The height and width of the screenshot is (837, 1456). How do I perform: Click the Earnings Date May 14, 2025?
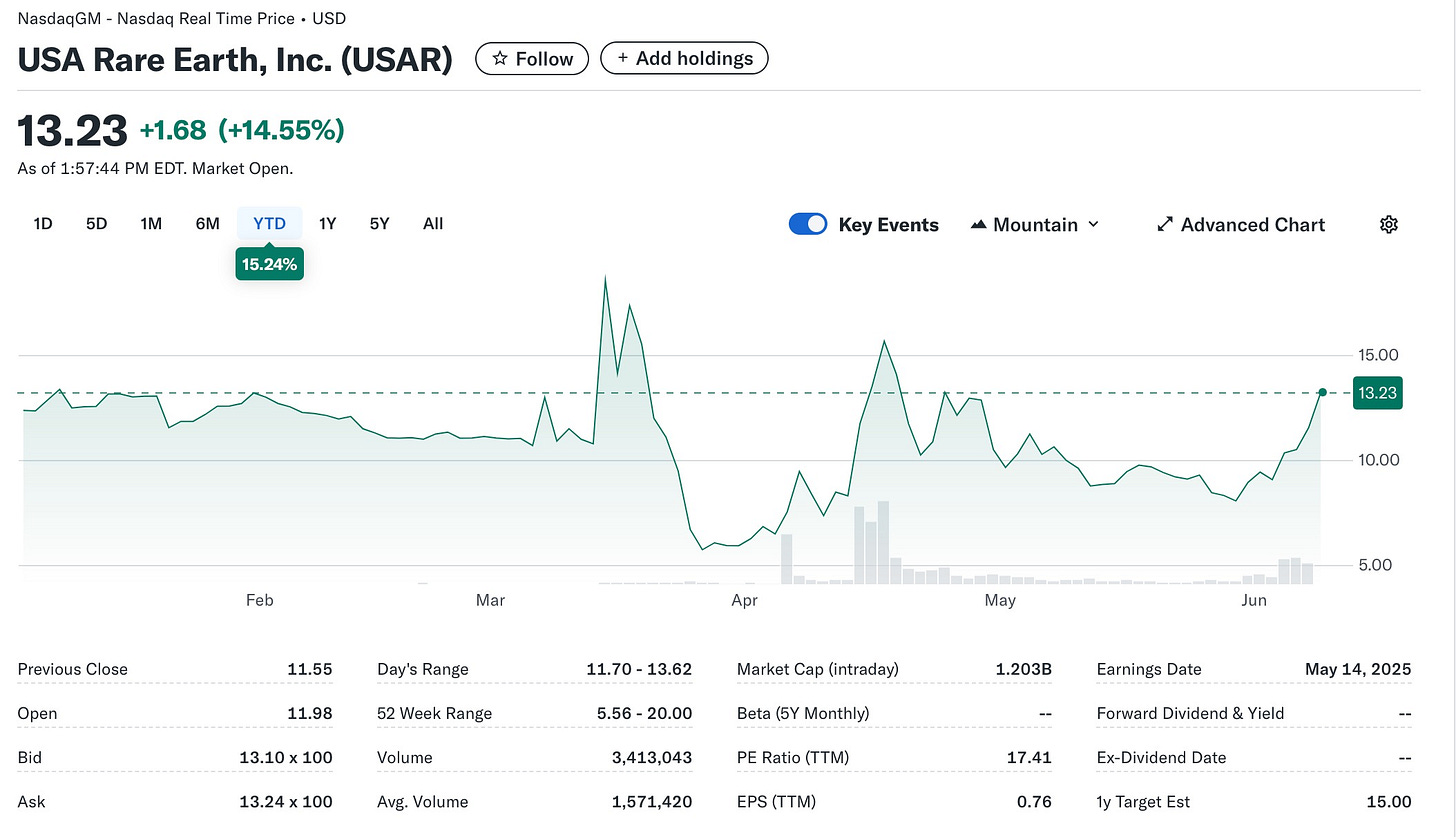(x=1358, y=670)
